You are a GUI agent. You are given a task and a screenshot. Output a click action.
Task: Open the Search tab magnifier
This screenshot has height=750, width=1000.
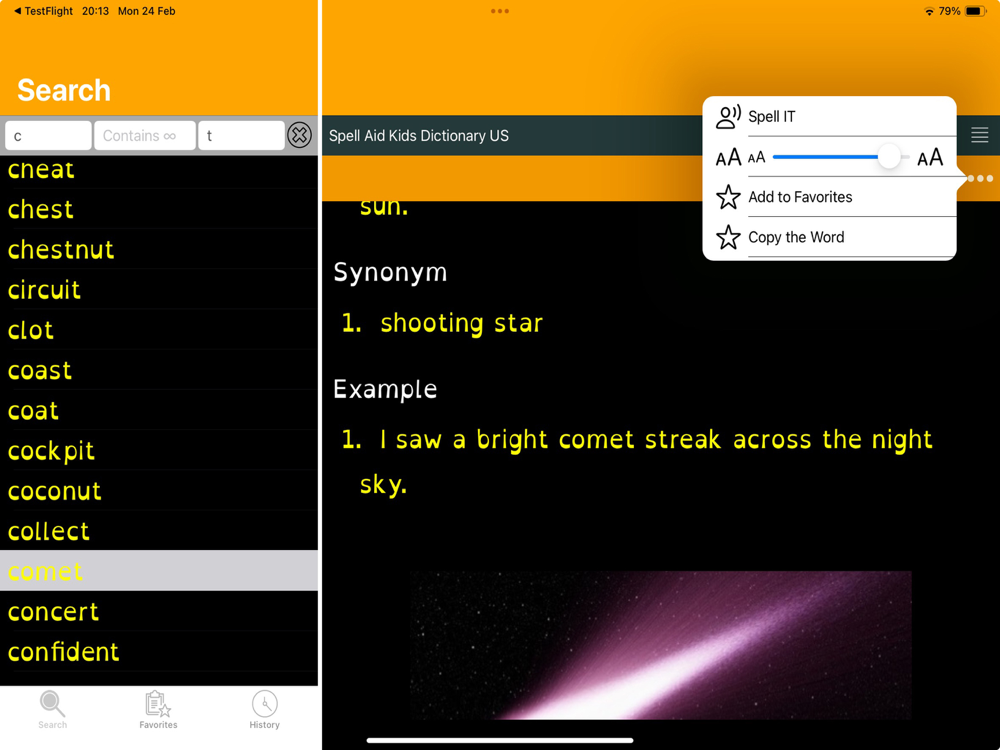pyautogui.click(x=52, y=709)
